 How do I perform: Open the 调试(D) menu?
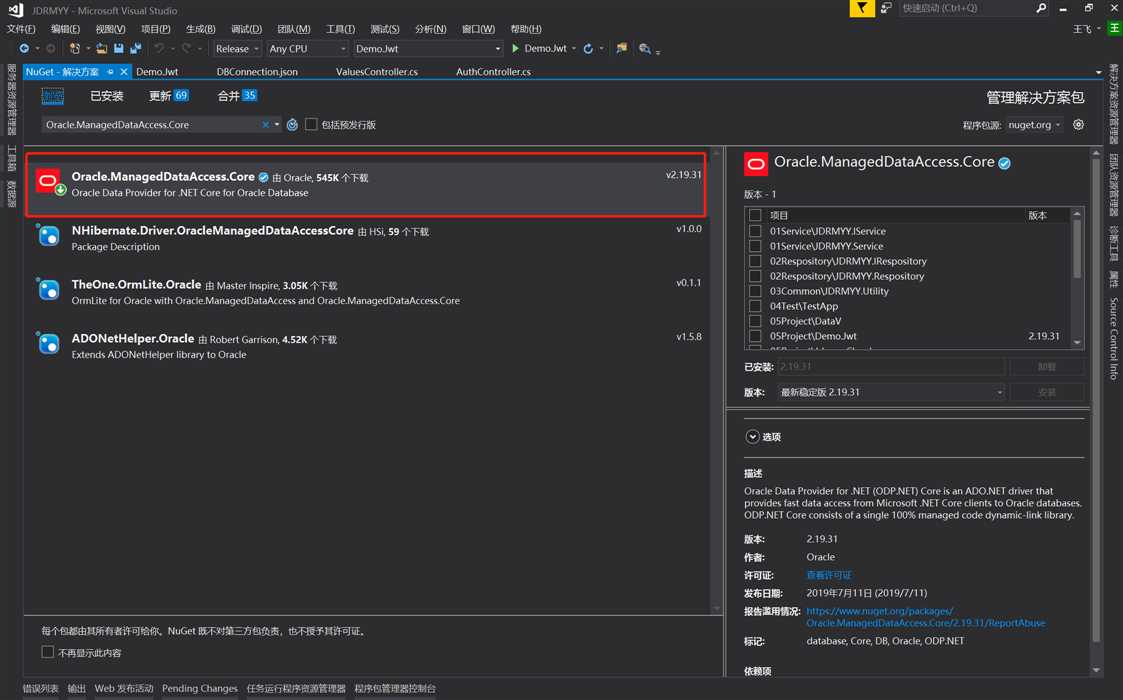[x=246, y=29]
